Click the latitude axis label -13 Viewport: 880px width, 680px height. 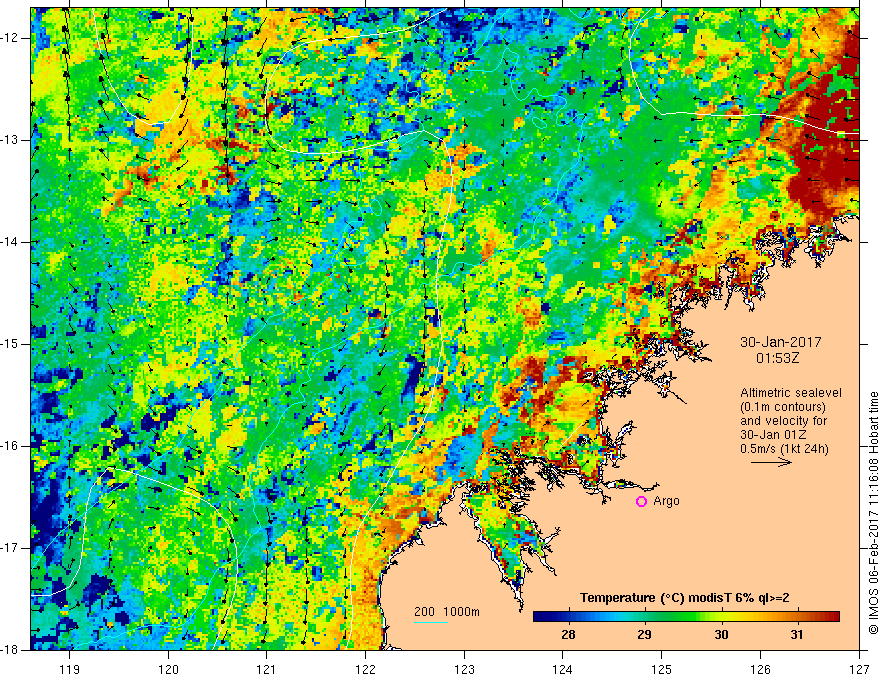coord(11,140)
